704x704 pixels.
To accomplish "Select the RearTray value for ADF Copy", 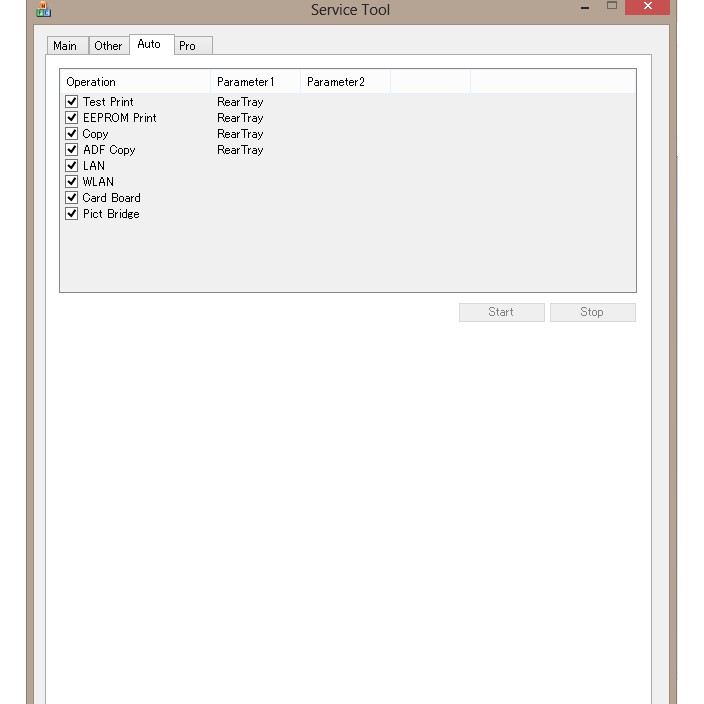I will [x=240, y=150].
